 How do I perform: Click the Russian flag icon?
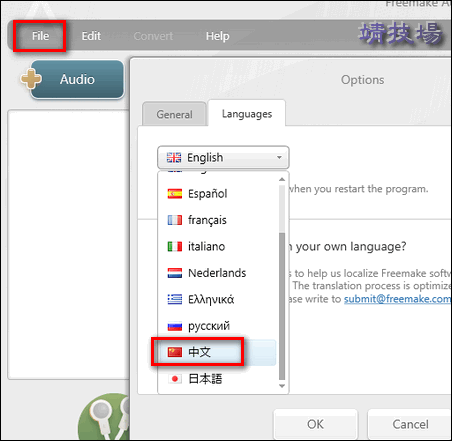pos(175,326)
